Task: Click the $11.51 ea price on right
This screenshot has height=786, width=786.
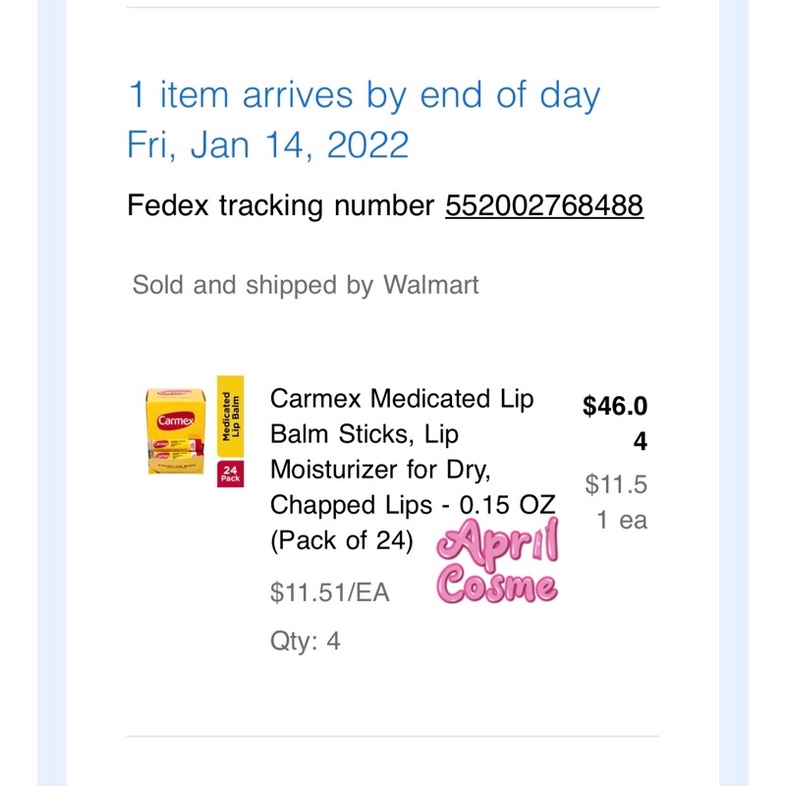Action: coord(616,502)
